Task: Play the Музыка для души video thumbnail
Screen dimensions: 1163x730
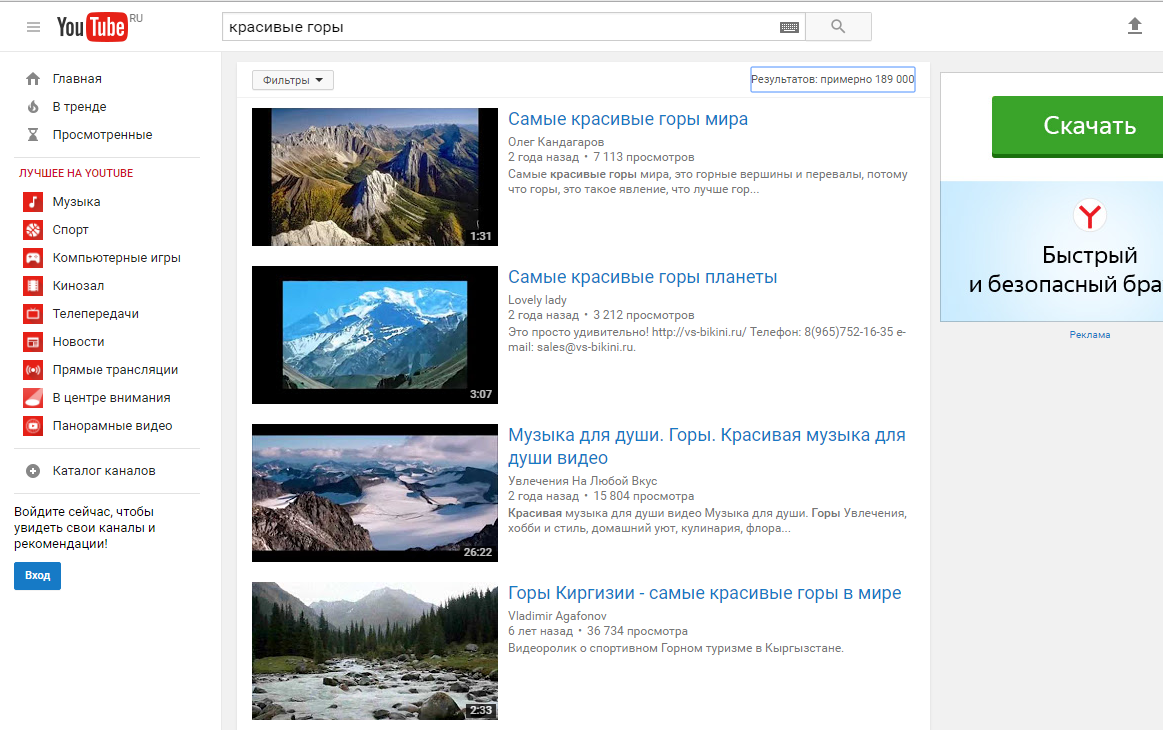Action: pos(374,493)
